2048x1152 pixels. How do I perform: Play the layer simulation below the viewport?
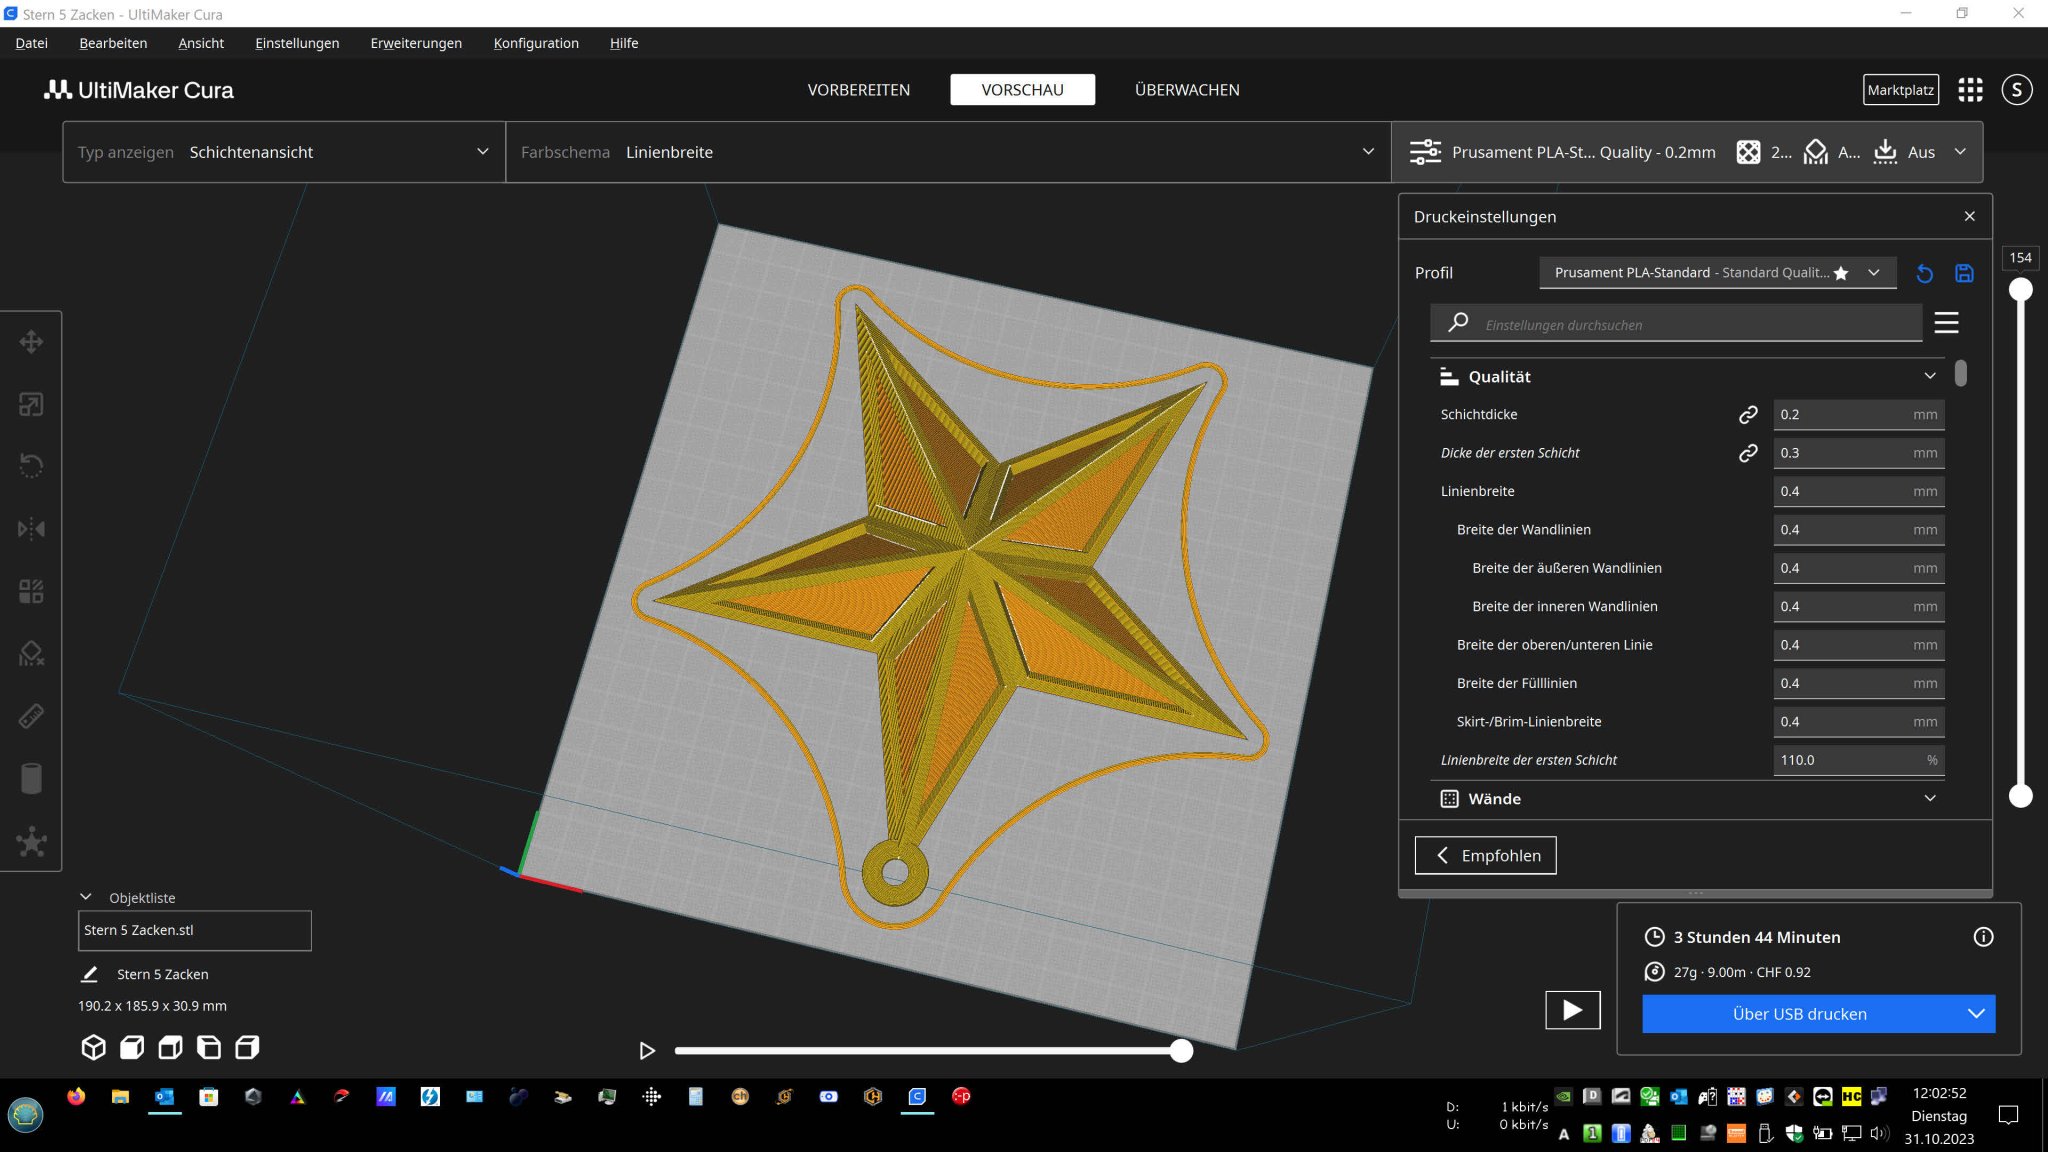pos(647,1050)
